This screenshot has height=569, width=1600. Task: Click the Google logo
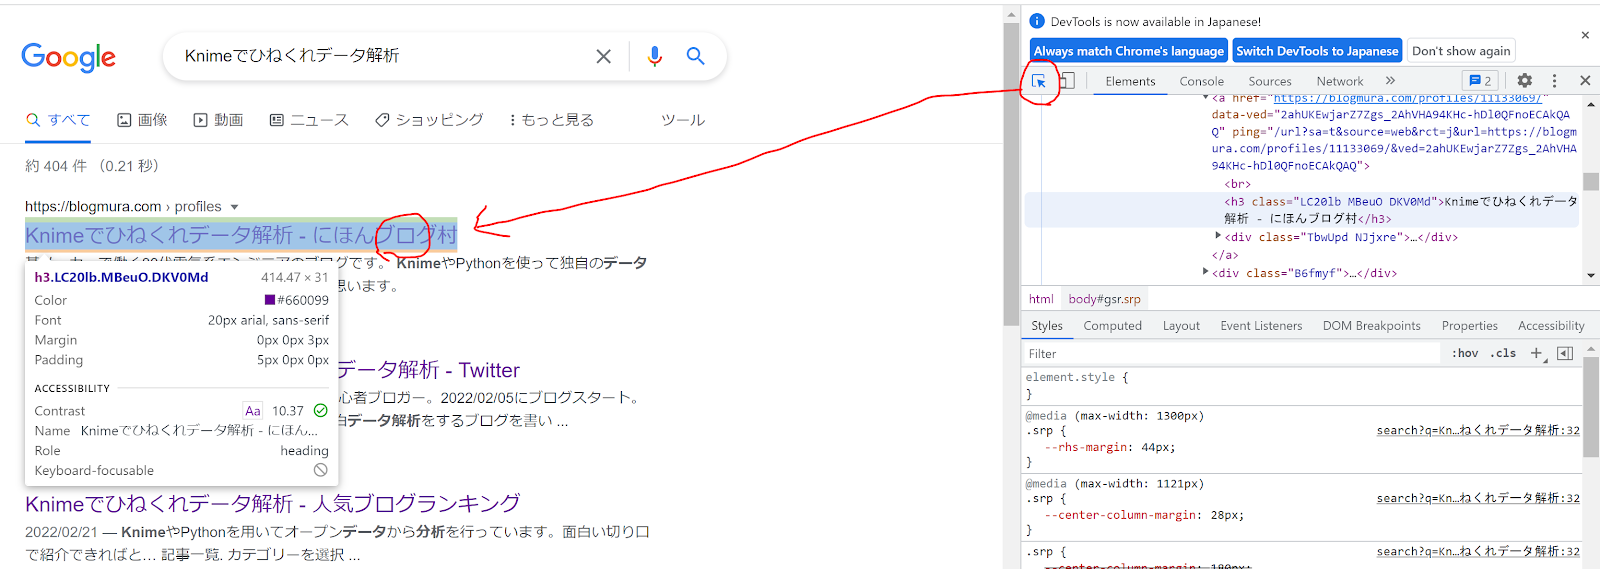pos(68,57)
